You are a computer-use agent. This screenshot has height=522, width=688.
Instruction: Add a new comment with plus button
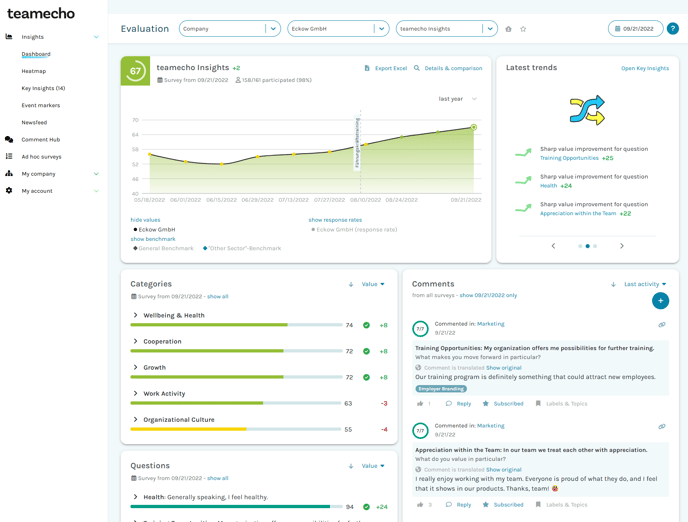click(660, 300)
